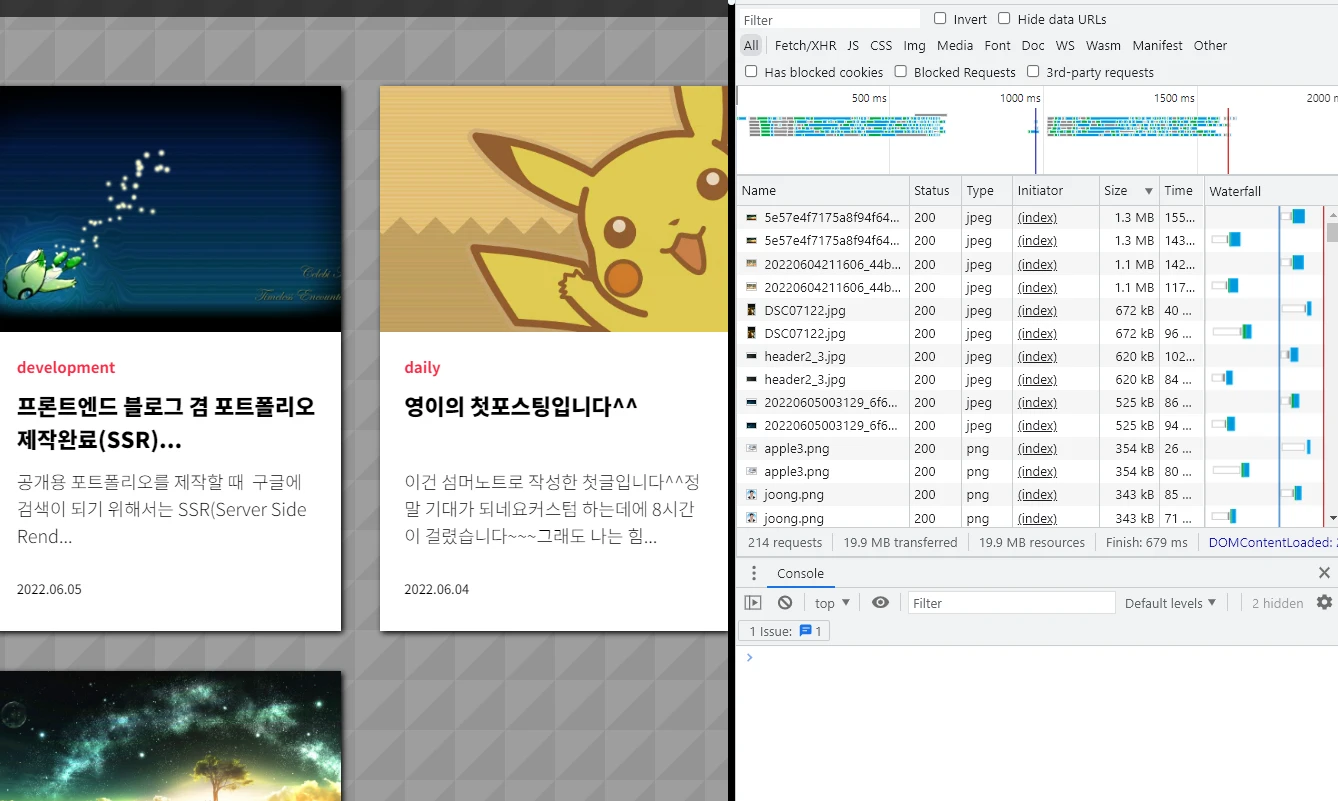Filter requests by JS

tap(853, 45)
